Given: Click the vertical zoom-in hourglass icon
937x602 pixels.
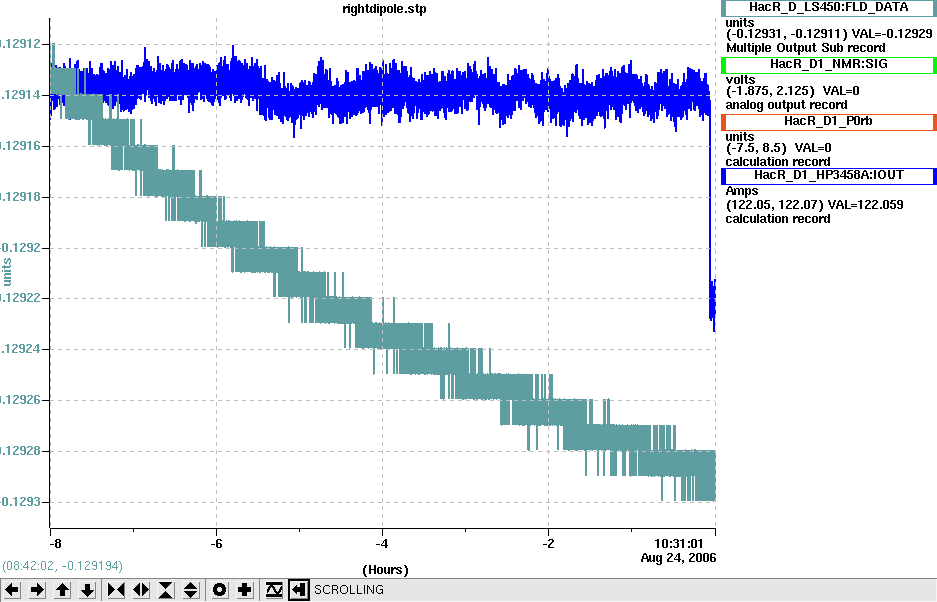Looking at the screenshot, I should (166, 590).
